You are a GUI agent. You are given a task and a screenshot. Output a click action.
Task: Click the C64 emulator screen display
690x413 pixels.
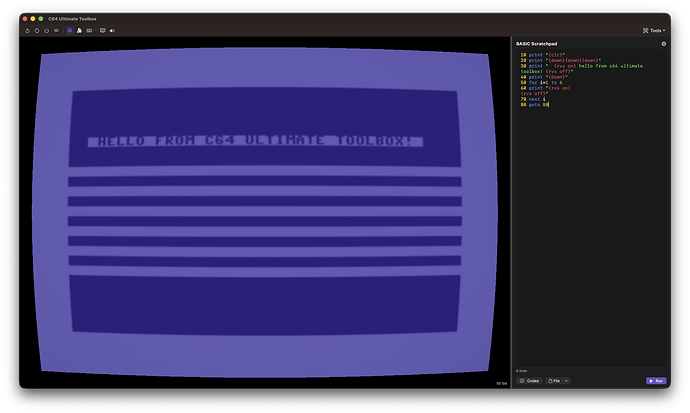tap(264, 212)
